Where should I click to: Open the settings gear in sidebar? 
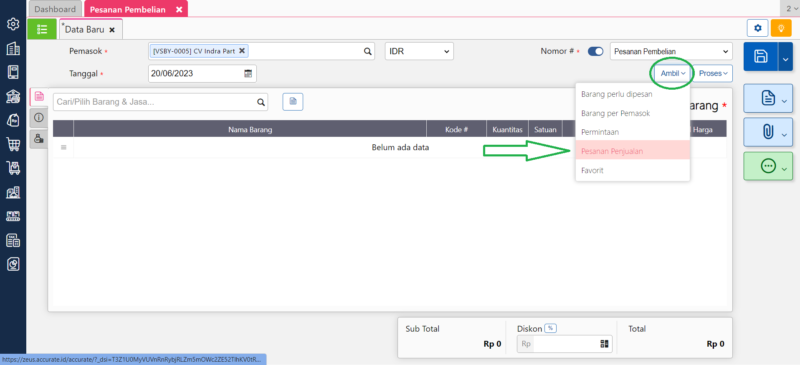coord(13,24)
